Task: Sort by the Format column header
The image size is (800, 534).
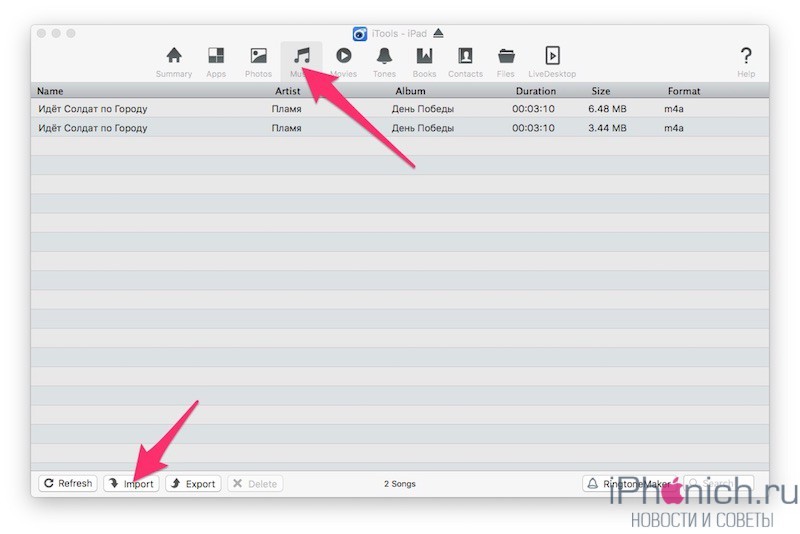Action: coord(684,91)
